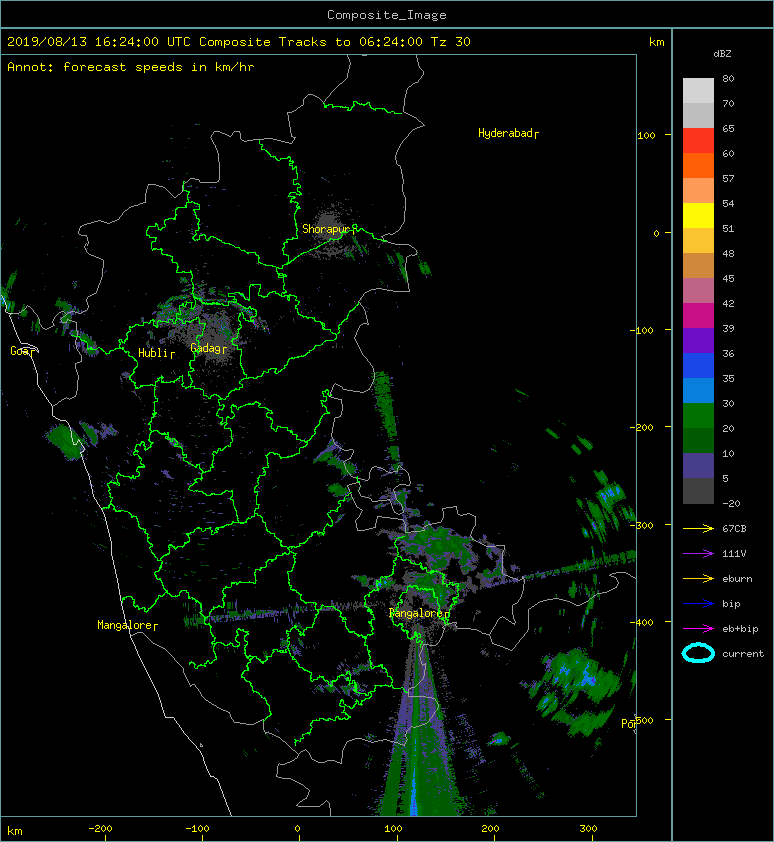
Task: Click the 111V purple arrow legend icon
Action: (698, 554)
